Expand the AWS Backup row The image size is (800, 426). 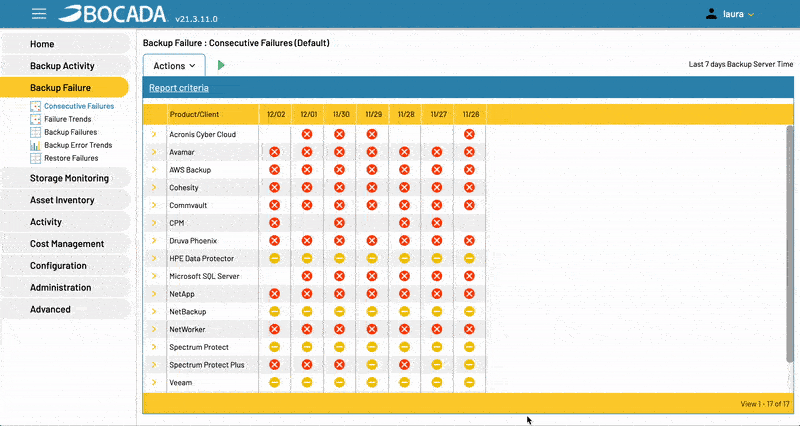tap(154, 170)
